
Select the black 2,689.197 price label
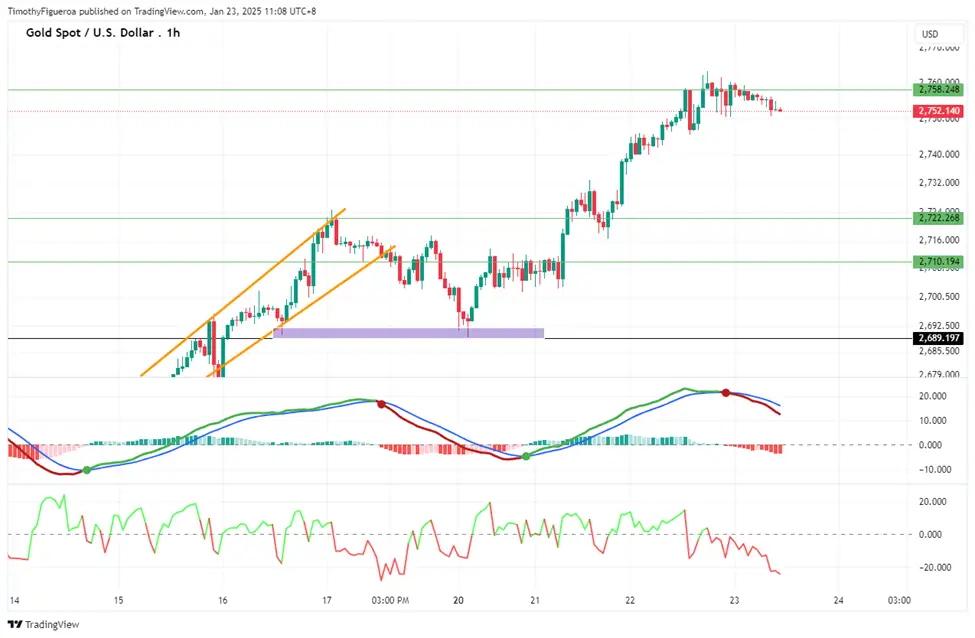939,338
